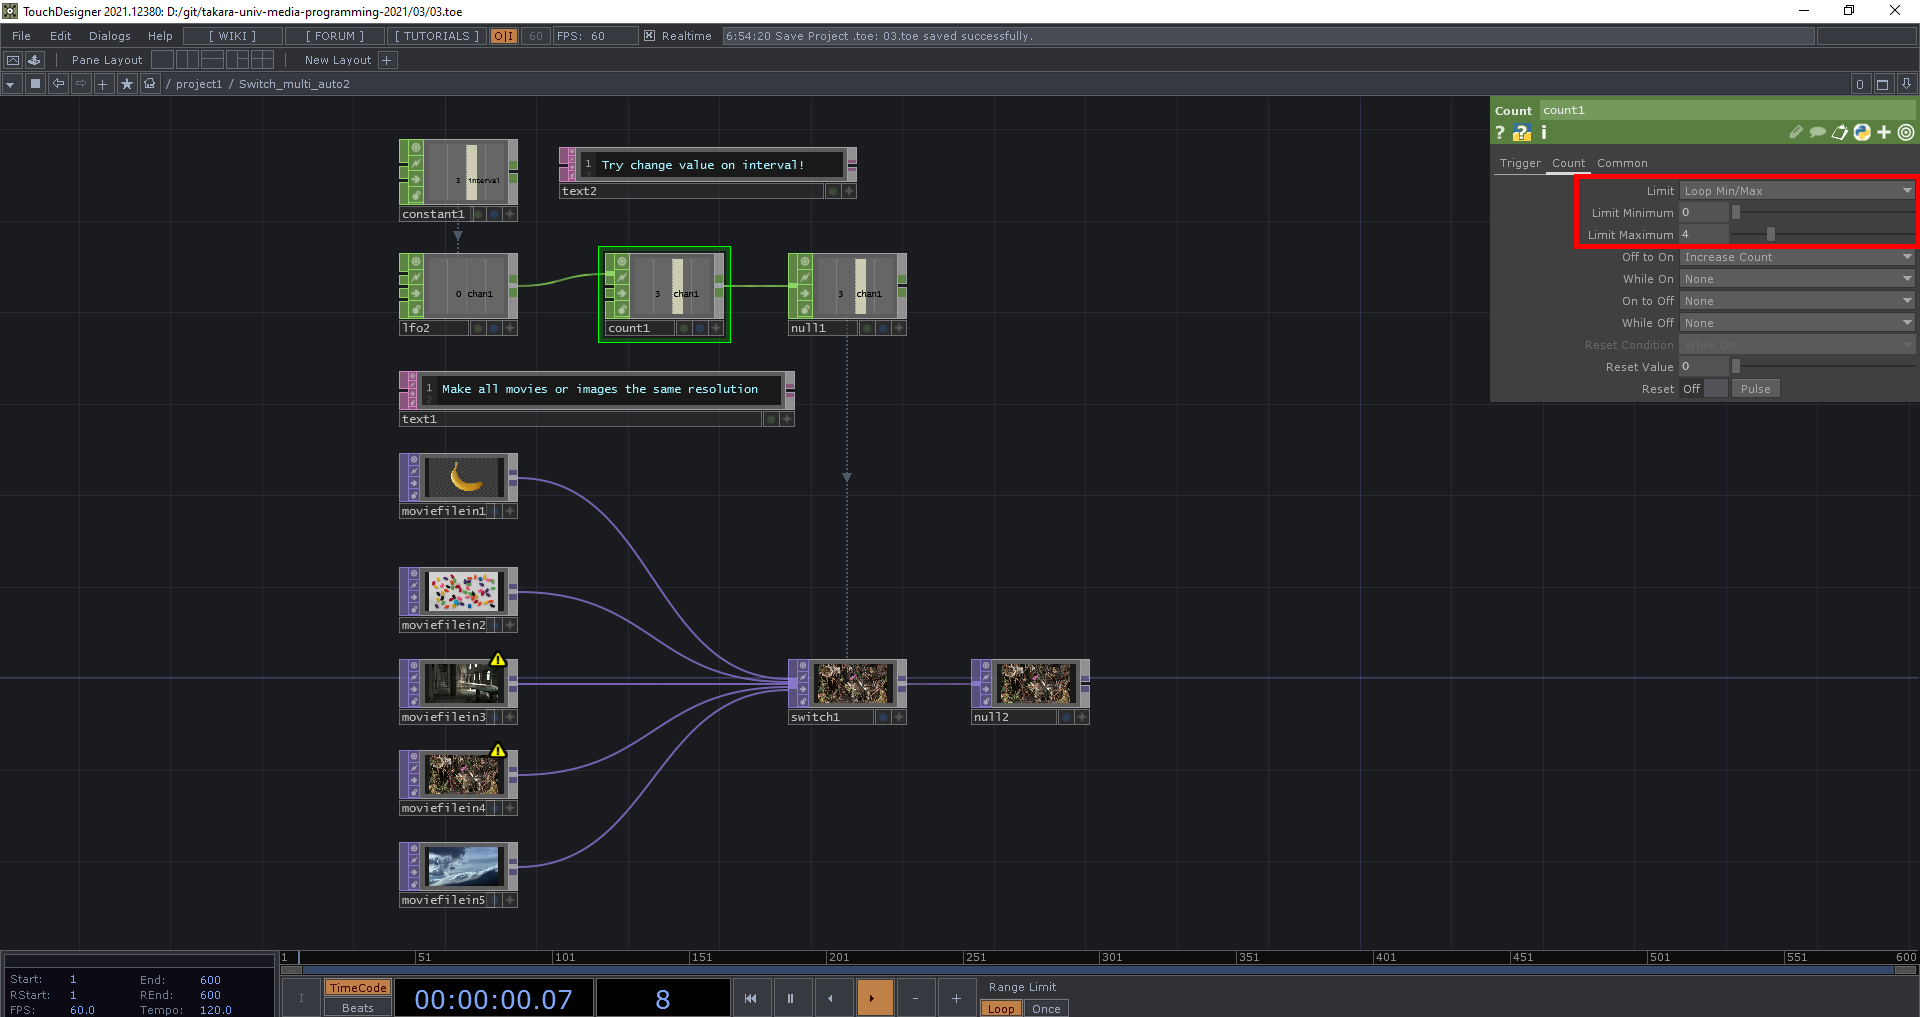The width and height of the screenshot is (1920, 1017).
Task: Open Python help for the Count operator
Action: point(1521,133)
